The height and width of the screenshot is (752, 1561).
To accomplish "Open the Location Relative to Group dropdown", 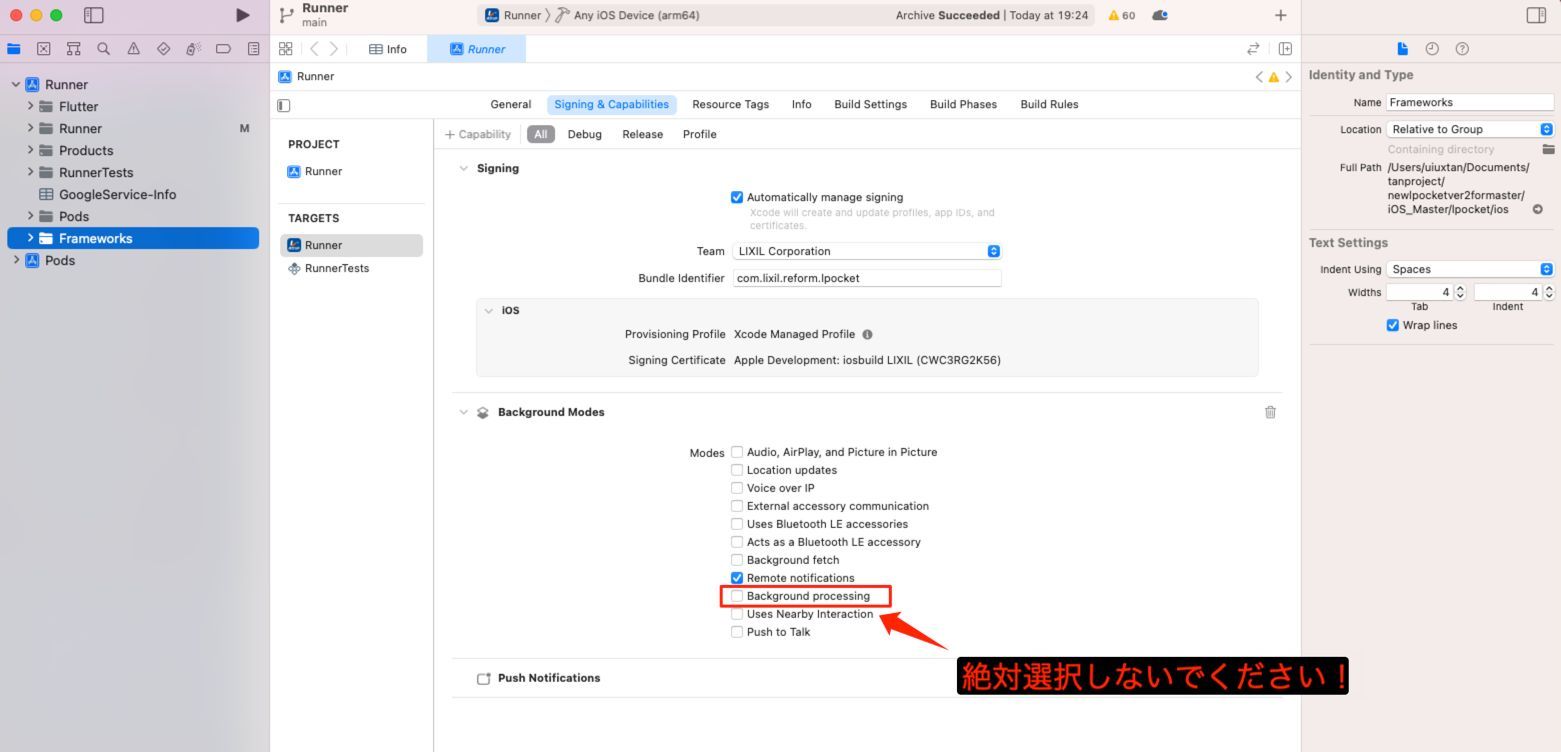I will 1470,129.
